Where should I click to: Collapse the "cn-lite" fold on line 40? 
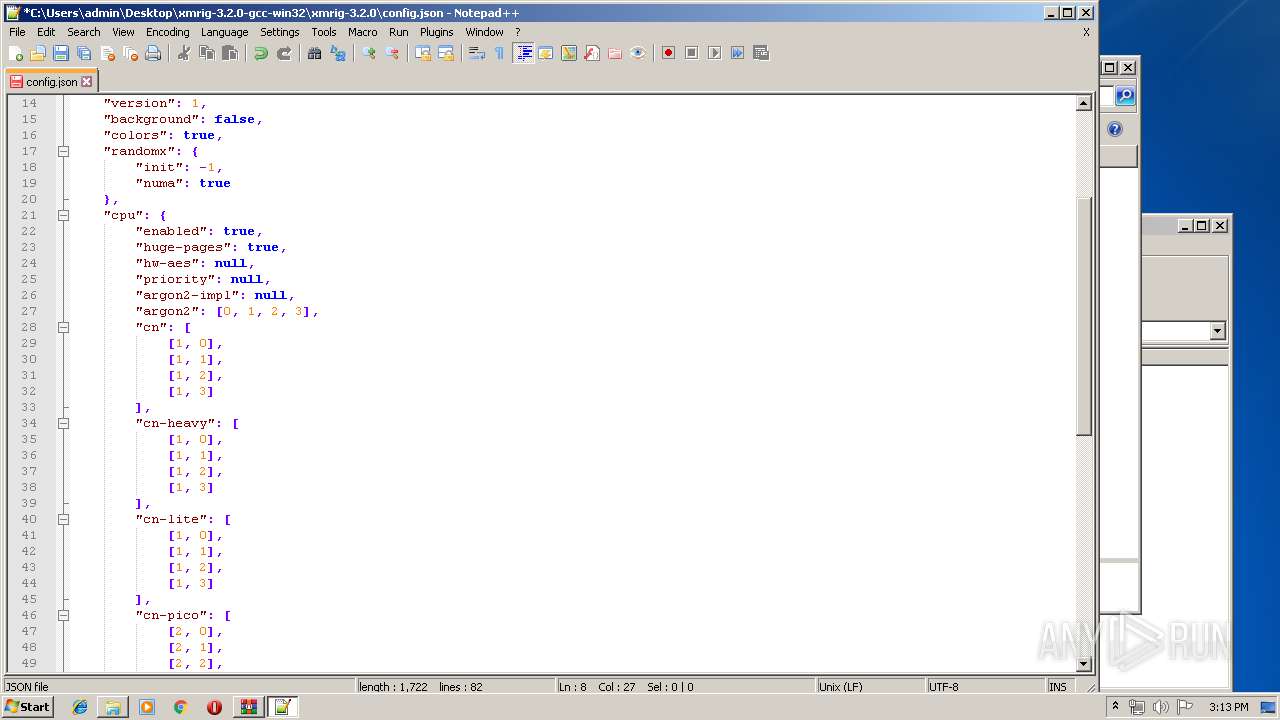pos(63,519)
